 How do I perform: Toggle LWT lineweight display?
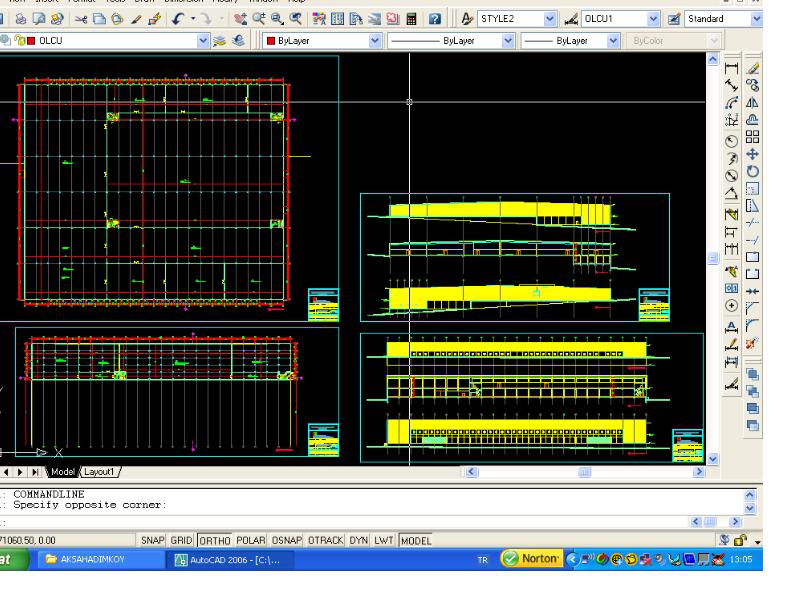pyautogui.click(x=384, y=540)
